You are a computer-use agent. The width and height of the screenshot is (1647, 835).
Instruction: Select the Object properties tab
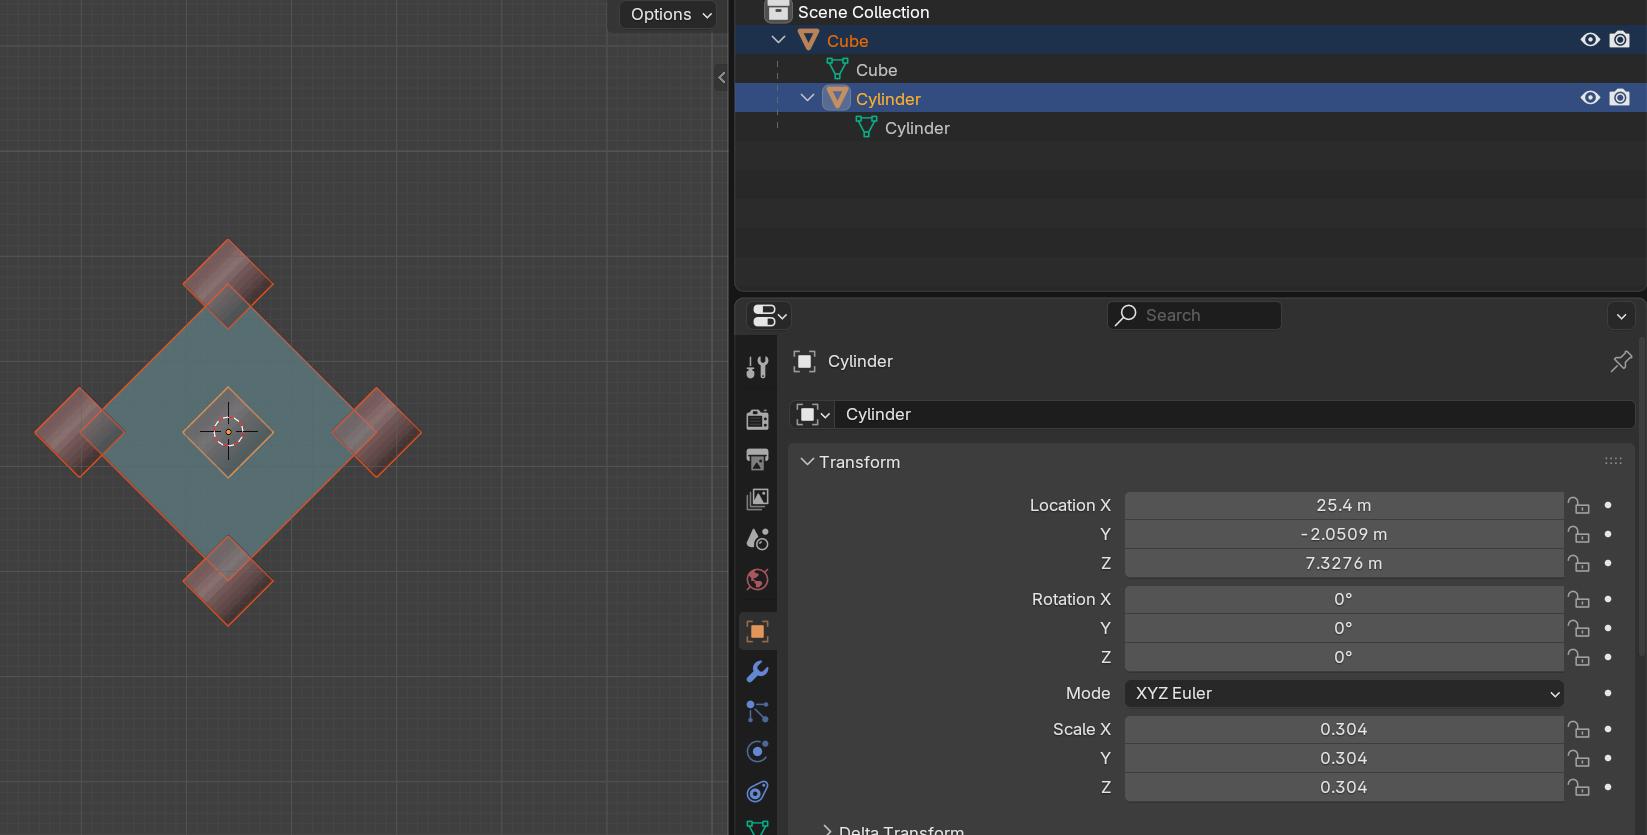tap(757, 631)
